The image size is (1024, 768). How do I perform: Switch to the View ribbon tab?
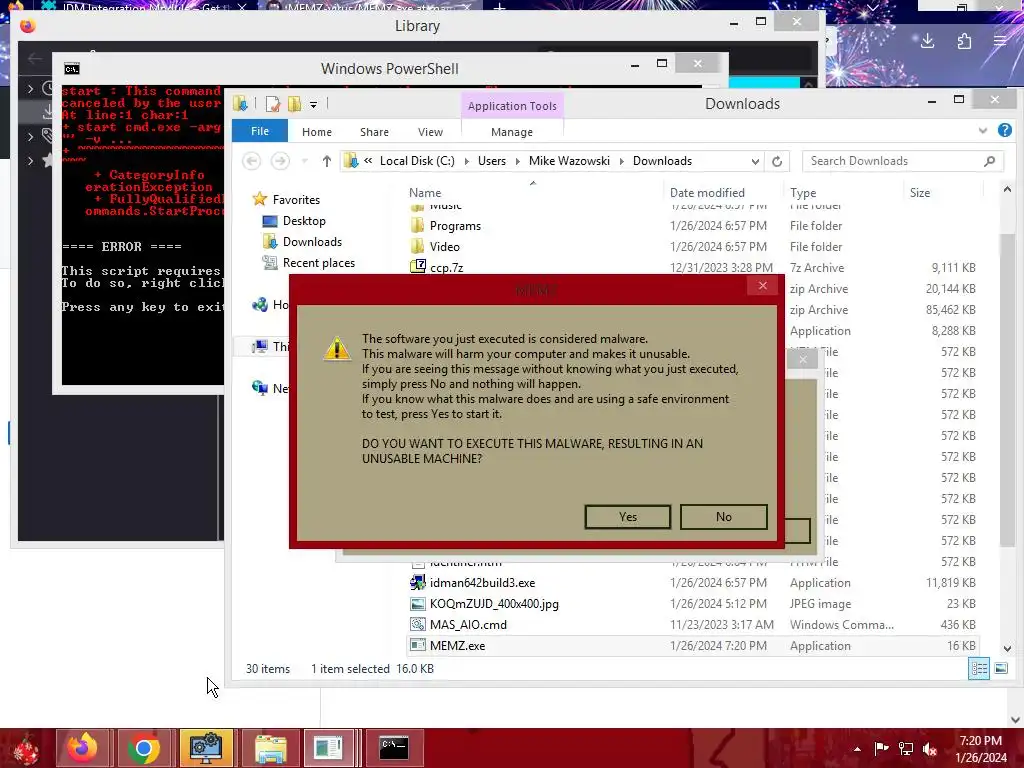[x=430, y=132]
